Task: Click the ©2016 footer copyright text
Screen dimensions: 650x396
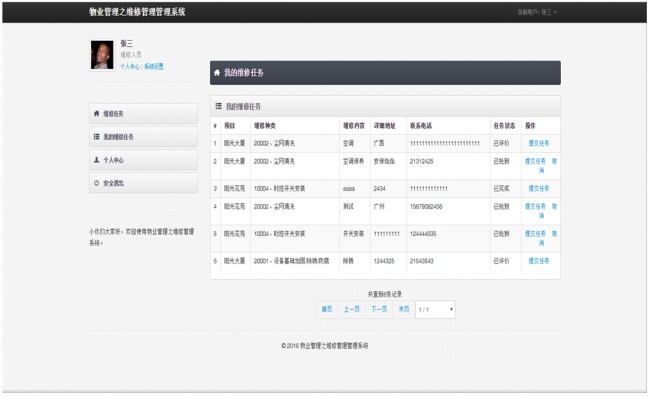Action: [x=325, y=345]
